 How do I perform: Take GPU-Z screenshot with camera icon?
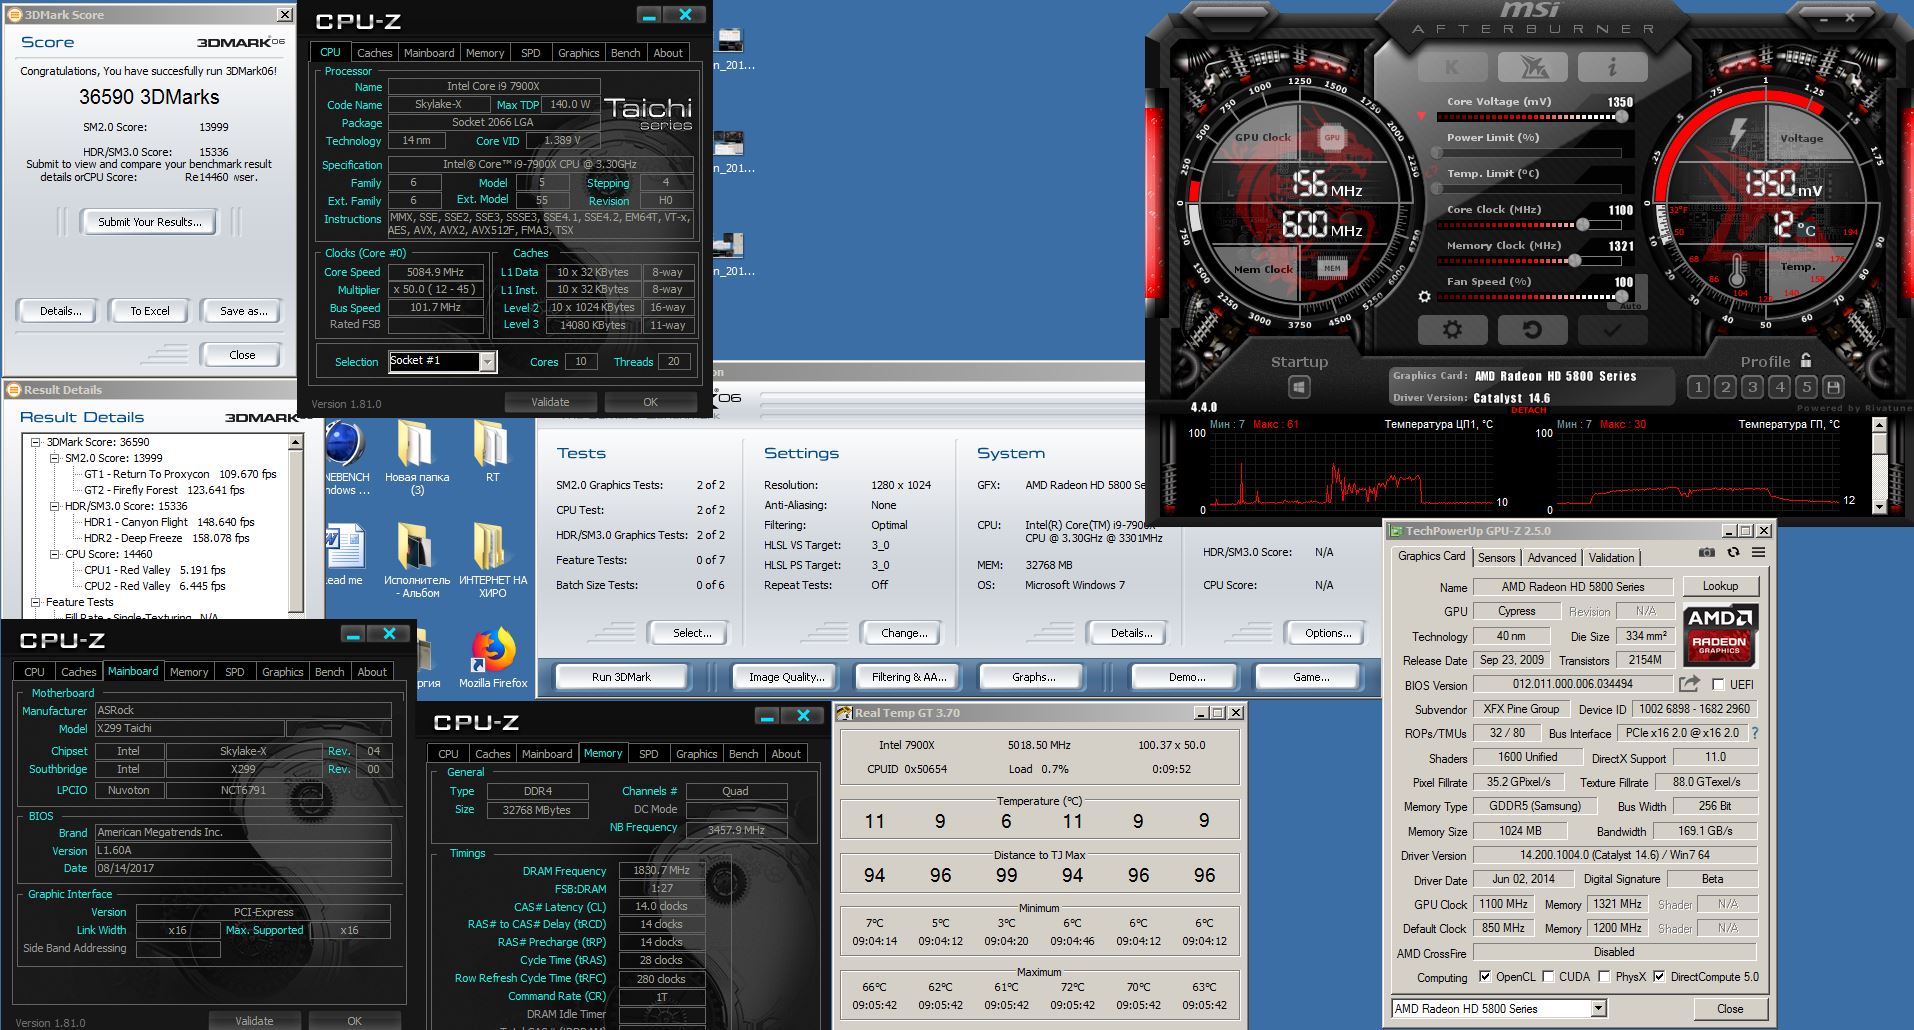point(1707,552)
